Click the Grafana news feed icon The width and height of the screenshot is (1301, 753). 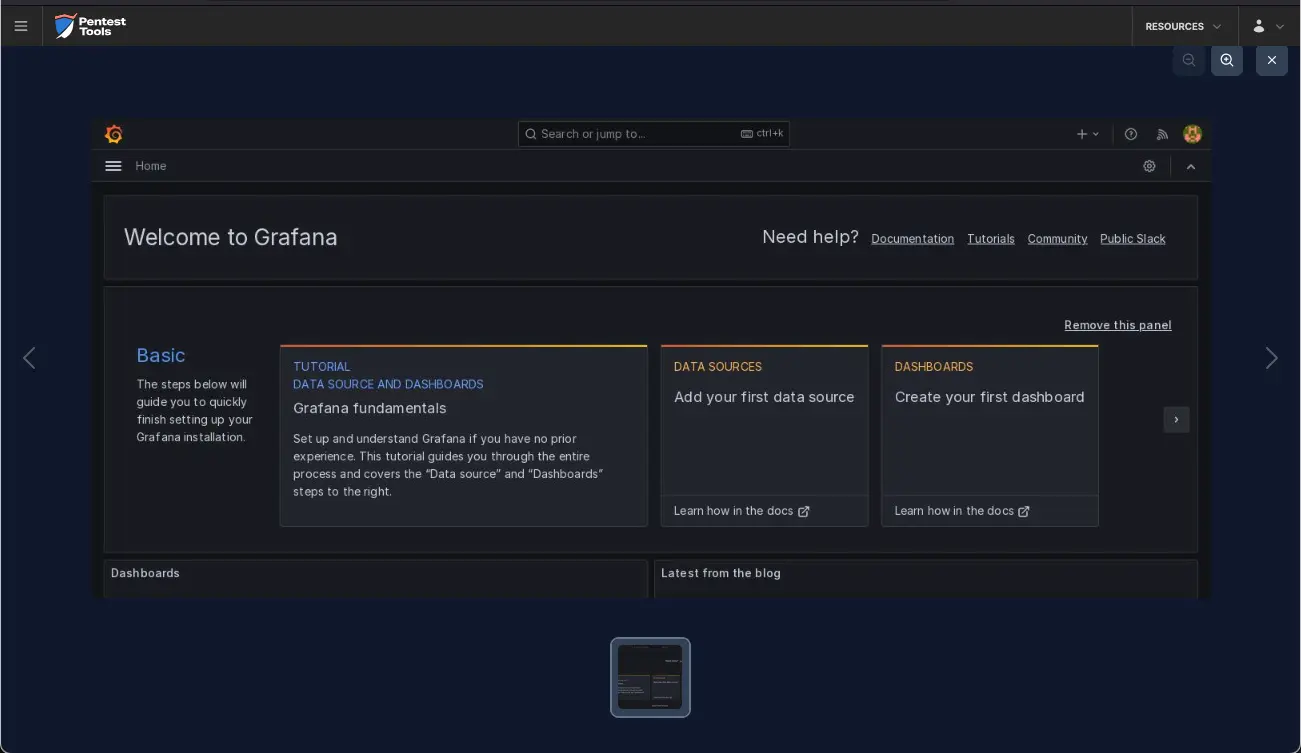pos(1162,134)
